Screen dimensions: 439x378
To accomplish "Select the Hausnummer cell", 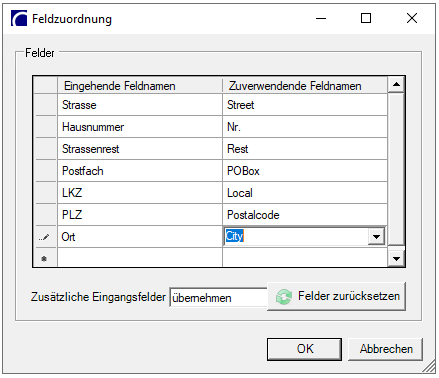I will tap(140, 127).
